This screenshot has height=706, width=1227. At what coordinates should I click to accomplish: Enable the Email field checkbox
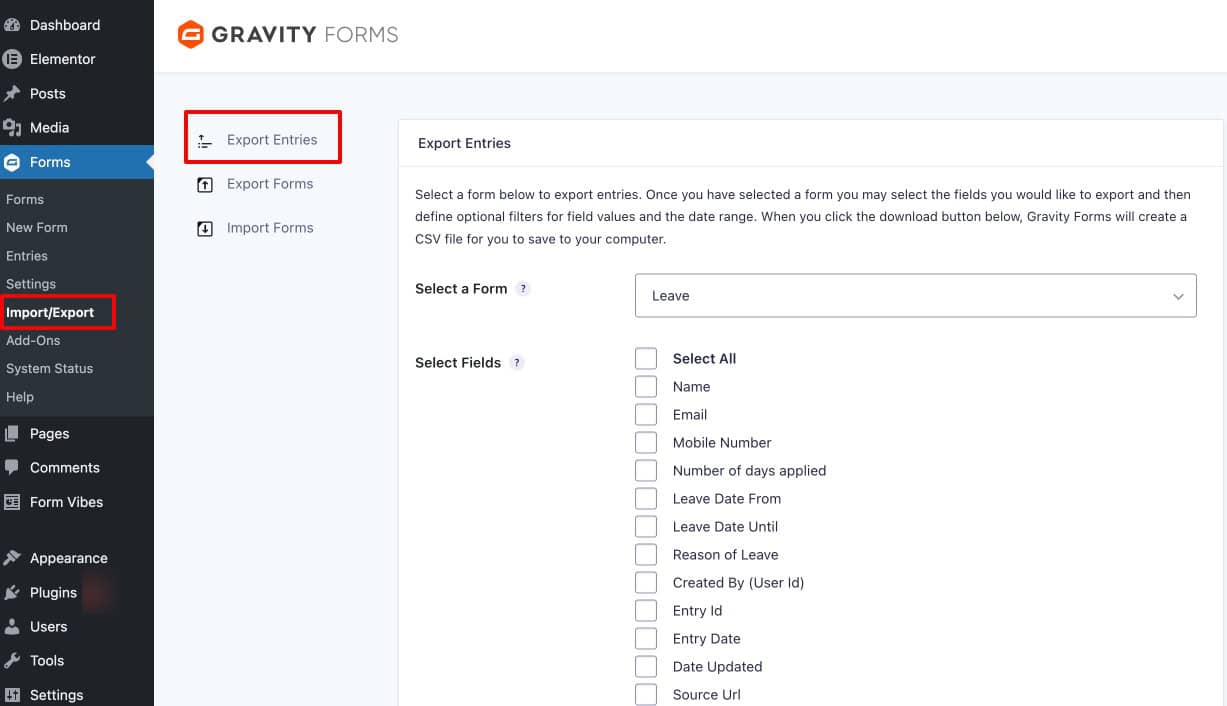click(x=646, y=414)
